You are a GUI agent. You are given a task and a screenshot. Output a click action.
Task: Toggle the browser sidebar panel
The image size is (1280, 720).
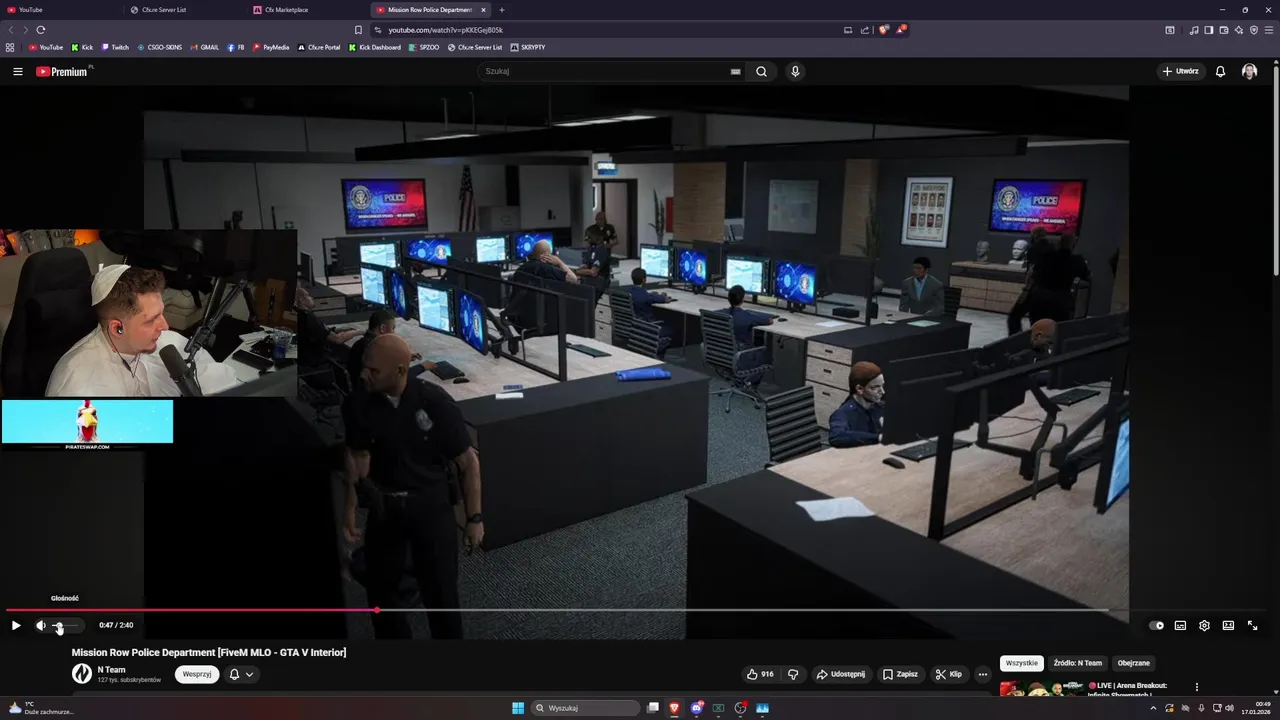pos(1209,30)
